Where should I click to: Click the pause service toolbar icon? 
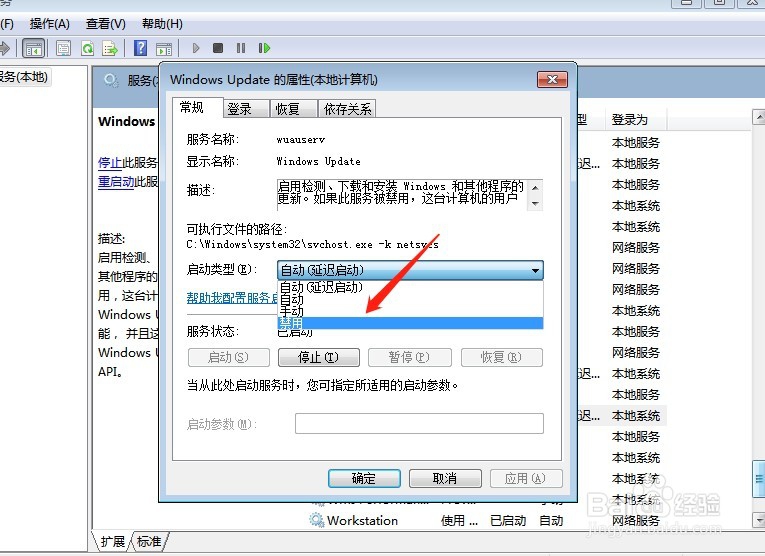click(241, 48)
